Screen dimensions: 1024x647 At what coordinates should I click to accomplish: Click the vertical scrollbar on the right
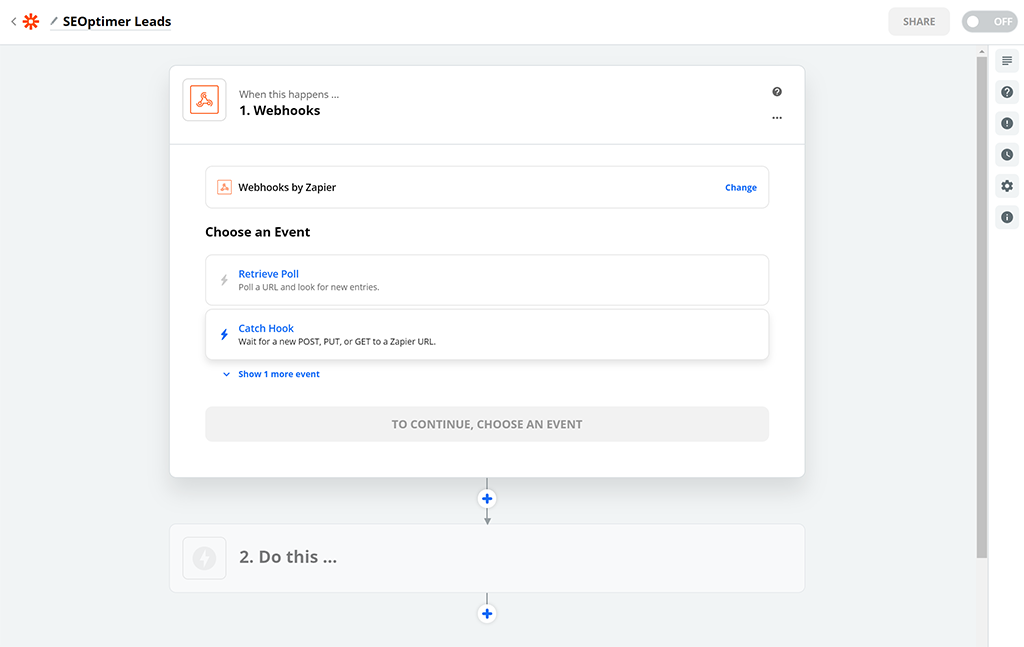tap(981, 300)
